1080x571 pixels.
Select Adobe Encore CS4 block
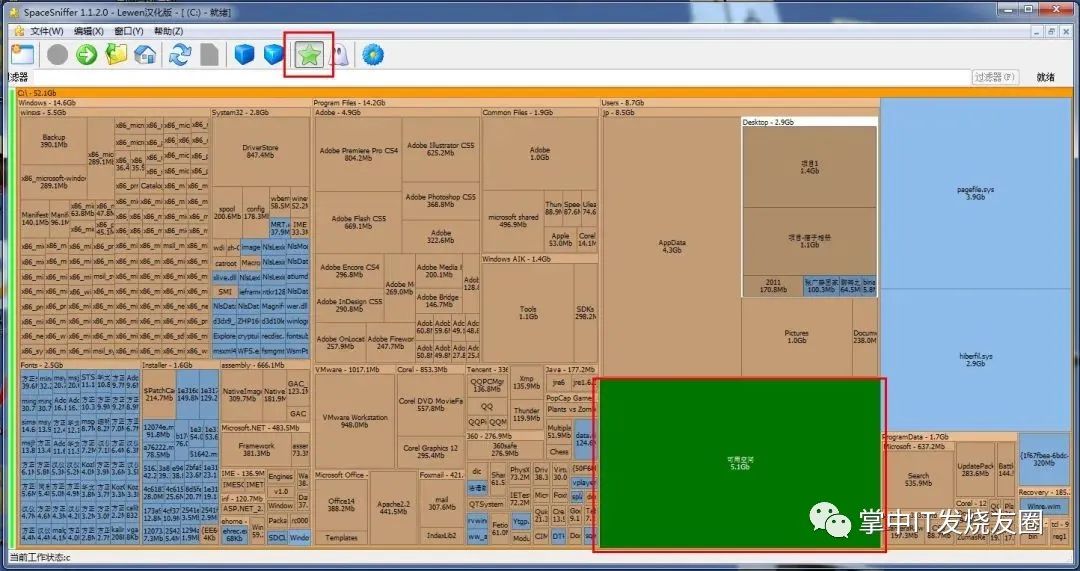[350, 271]
